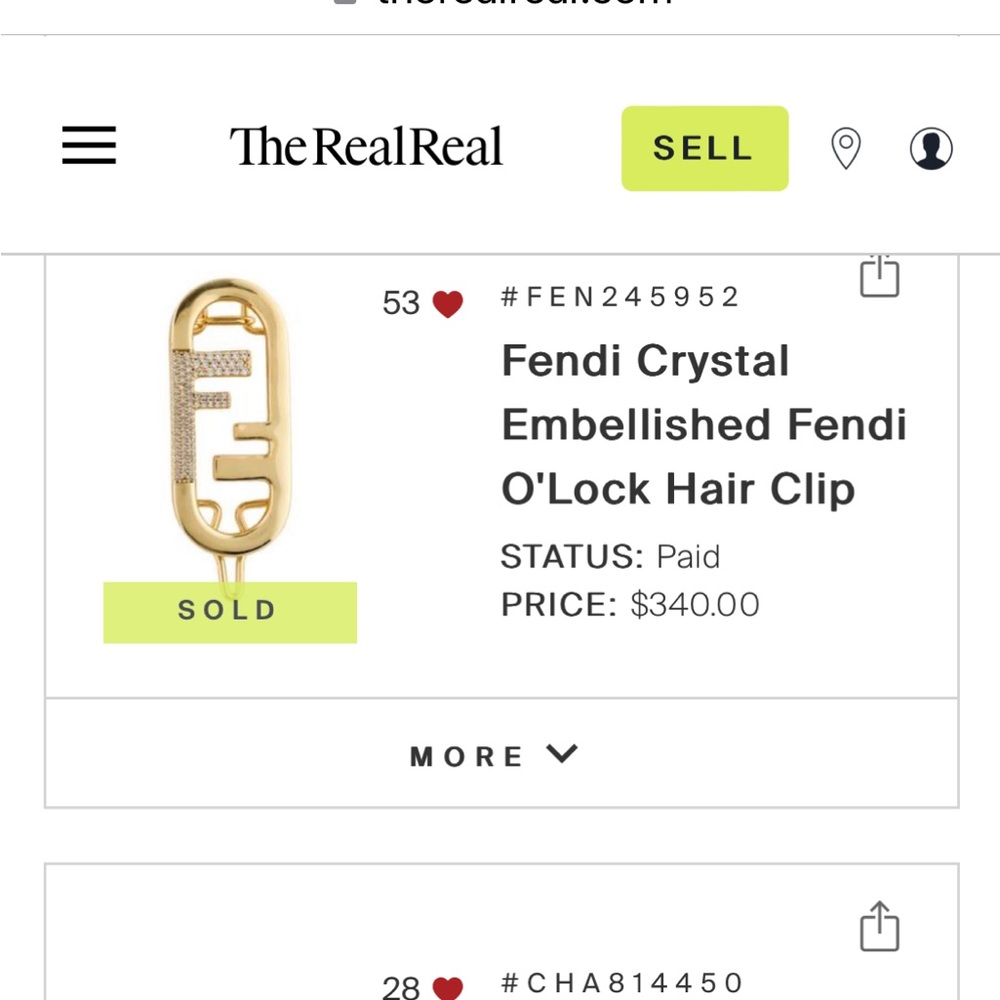
Task: Click the TheRealReal logo
Action: pos(366,146)
